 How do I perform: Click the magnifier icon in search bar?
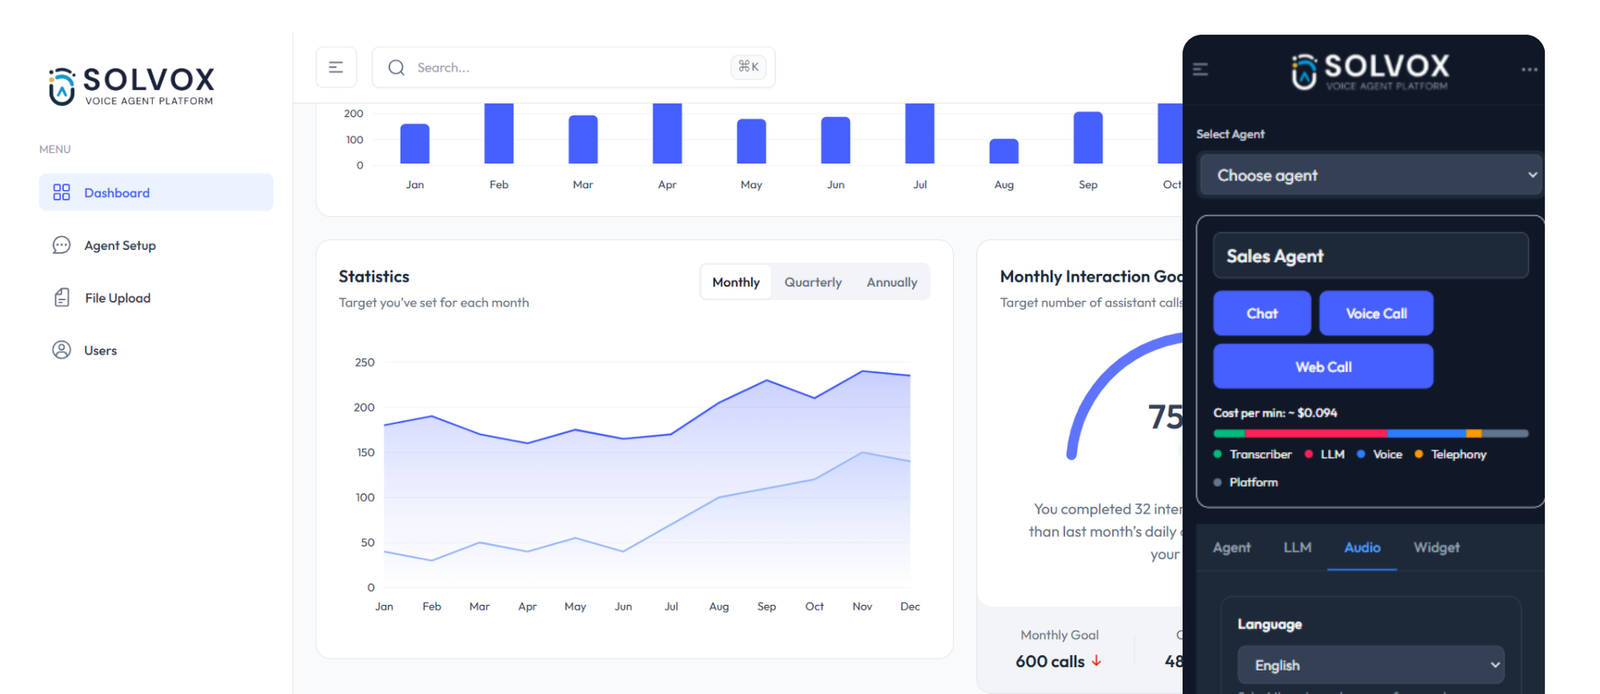coord(397,67)
